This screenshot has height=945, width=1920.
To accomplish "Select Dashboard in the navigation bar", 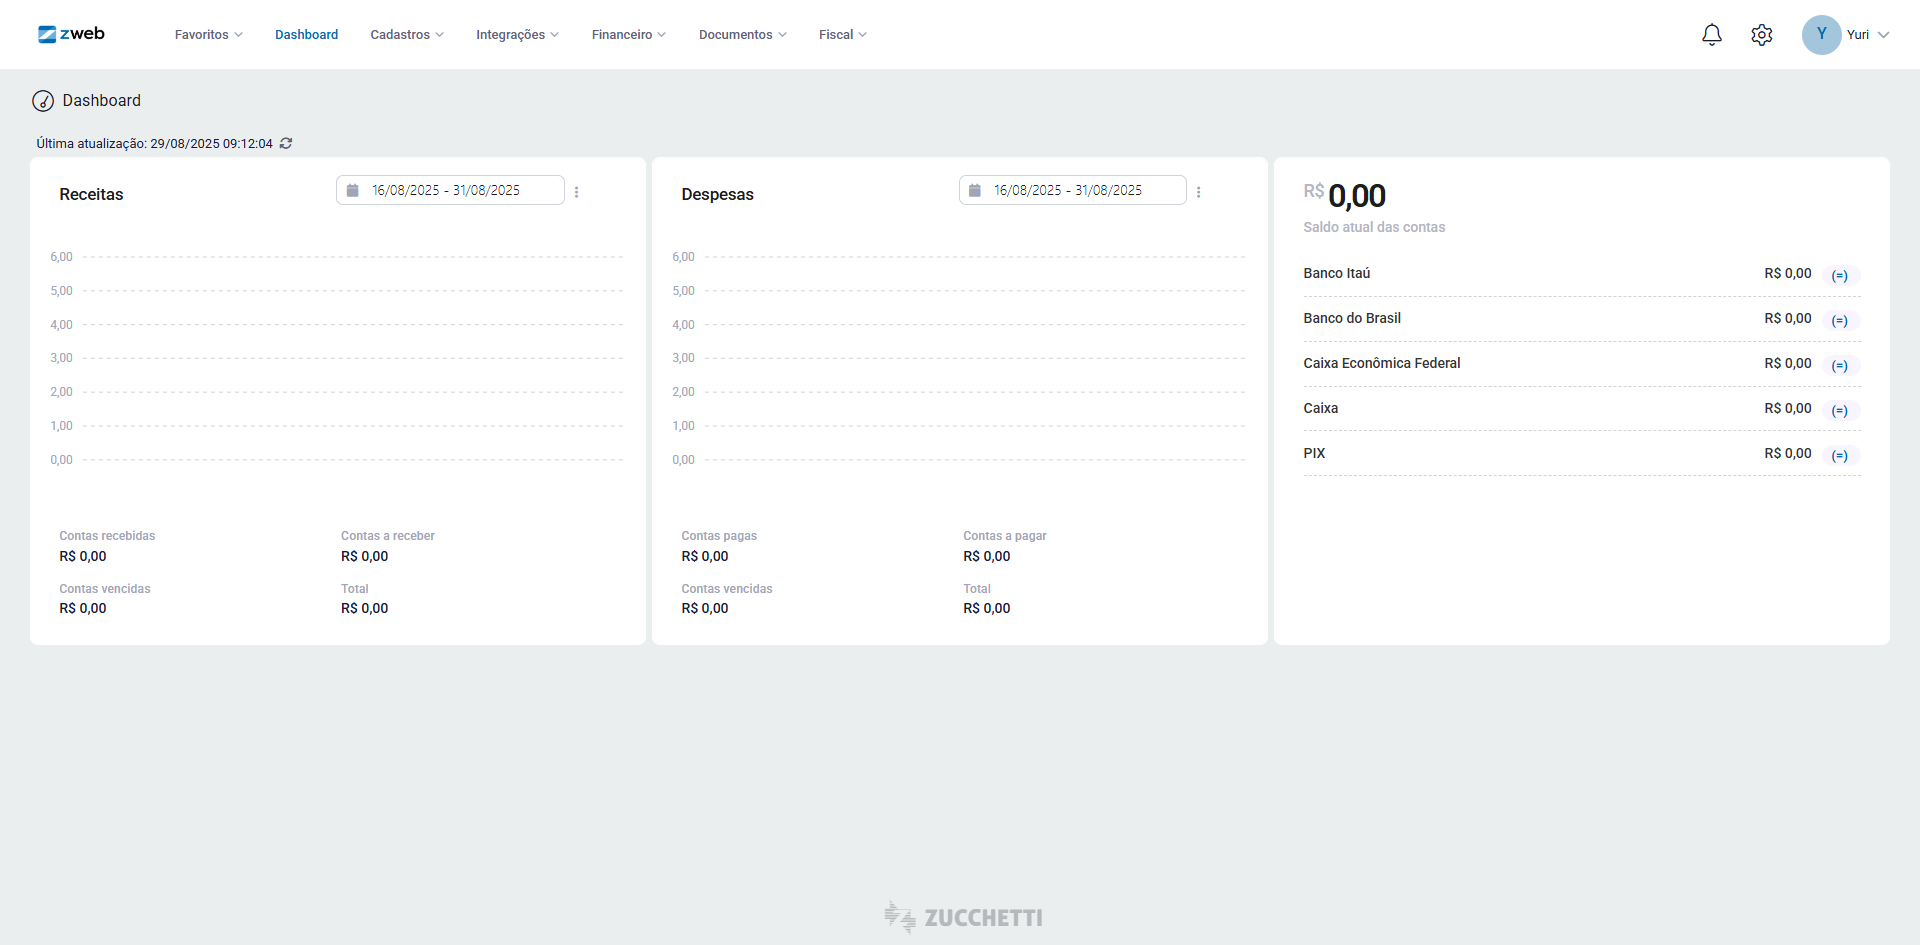I will (x=306, y=34).
